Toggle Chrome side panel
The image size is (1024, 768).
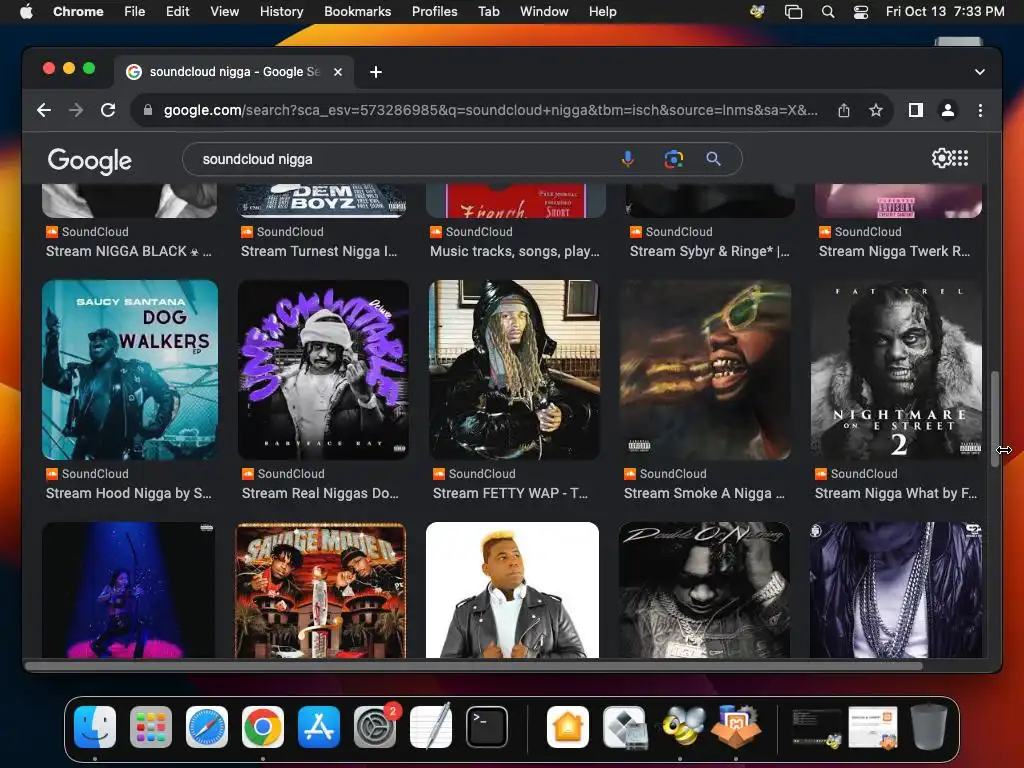tap(916, 110)
